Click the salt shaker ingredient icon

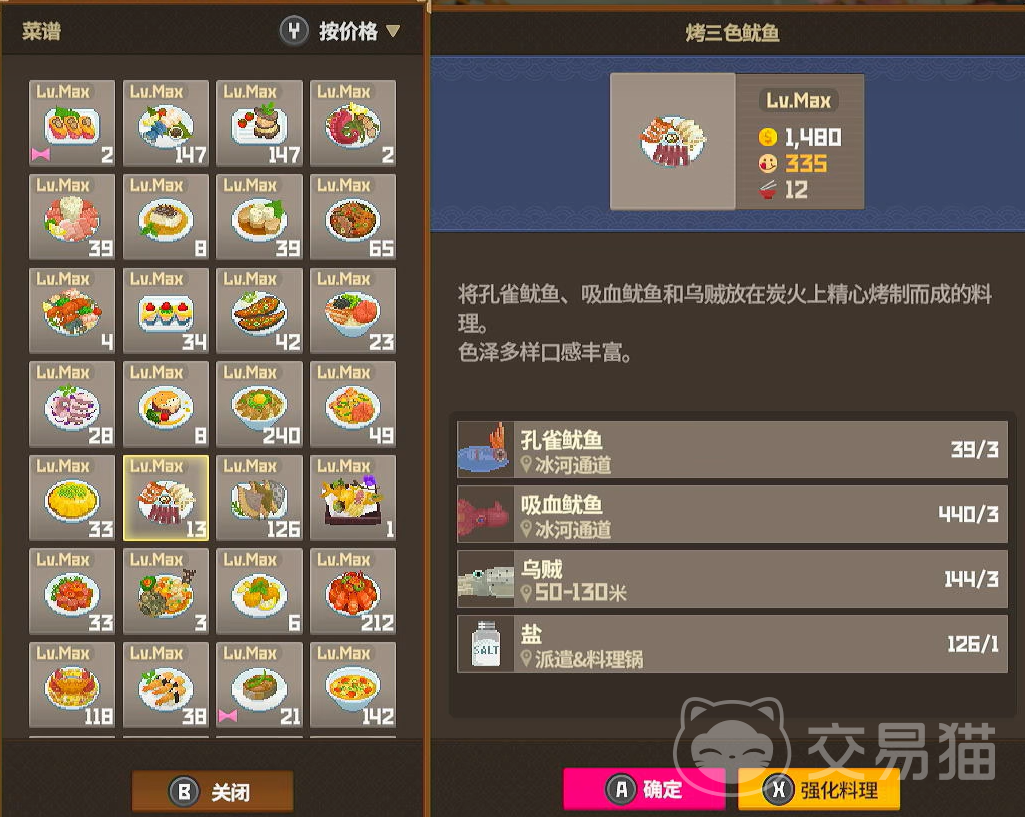[485, 644]
